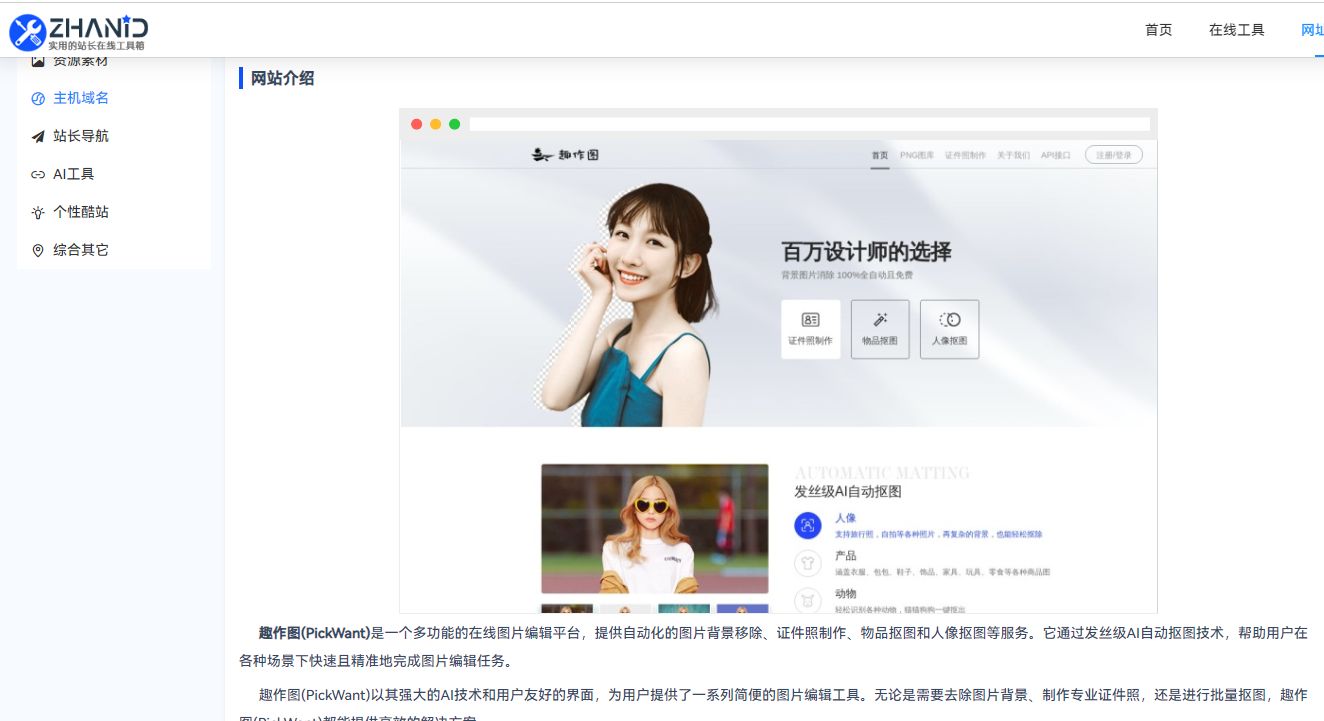The height and width of the screenshot is (721, 1324).
Task: Click the red dot in the preview window
Action: pos(417,124)
